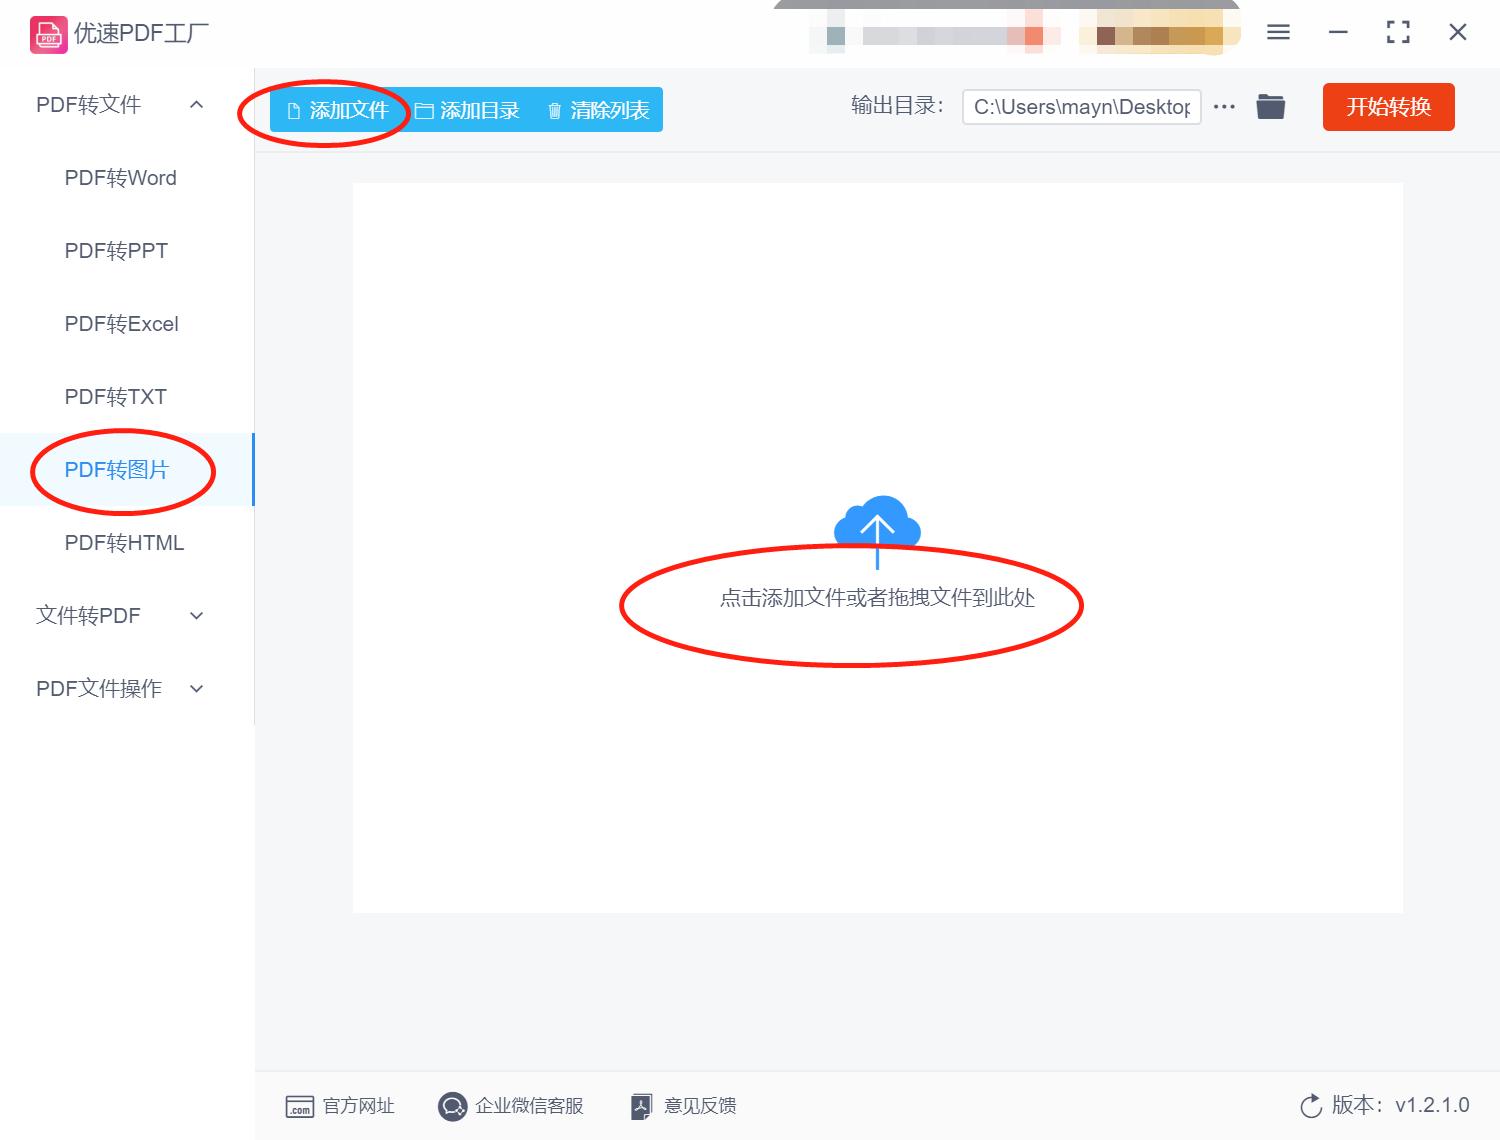Click the 开始转换 button
1500x1140 pixels.
1388,107
